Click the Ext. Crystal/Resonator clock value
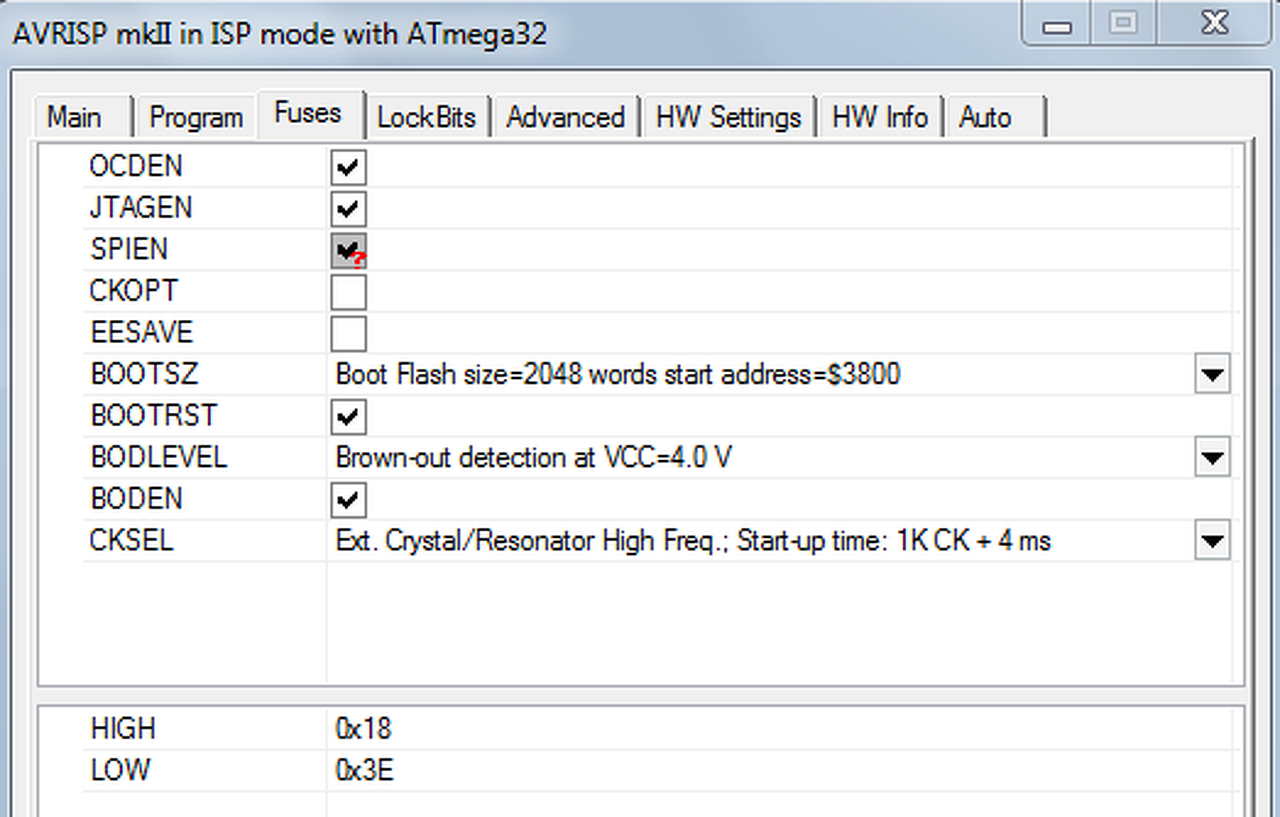The image size is (1280, 817). pos(762,541)
